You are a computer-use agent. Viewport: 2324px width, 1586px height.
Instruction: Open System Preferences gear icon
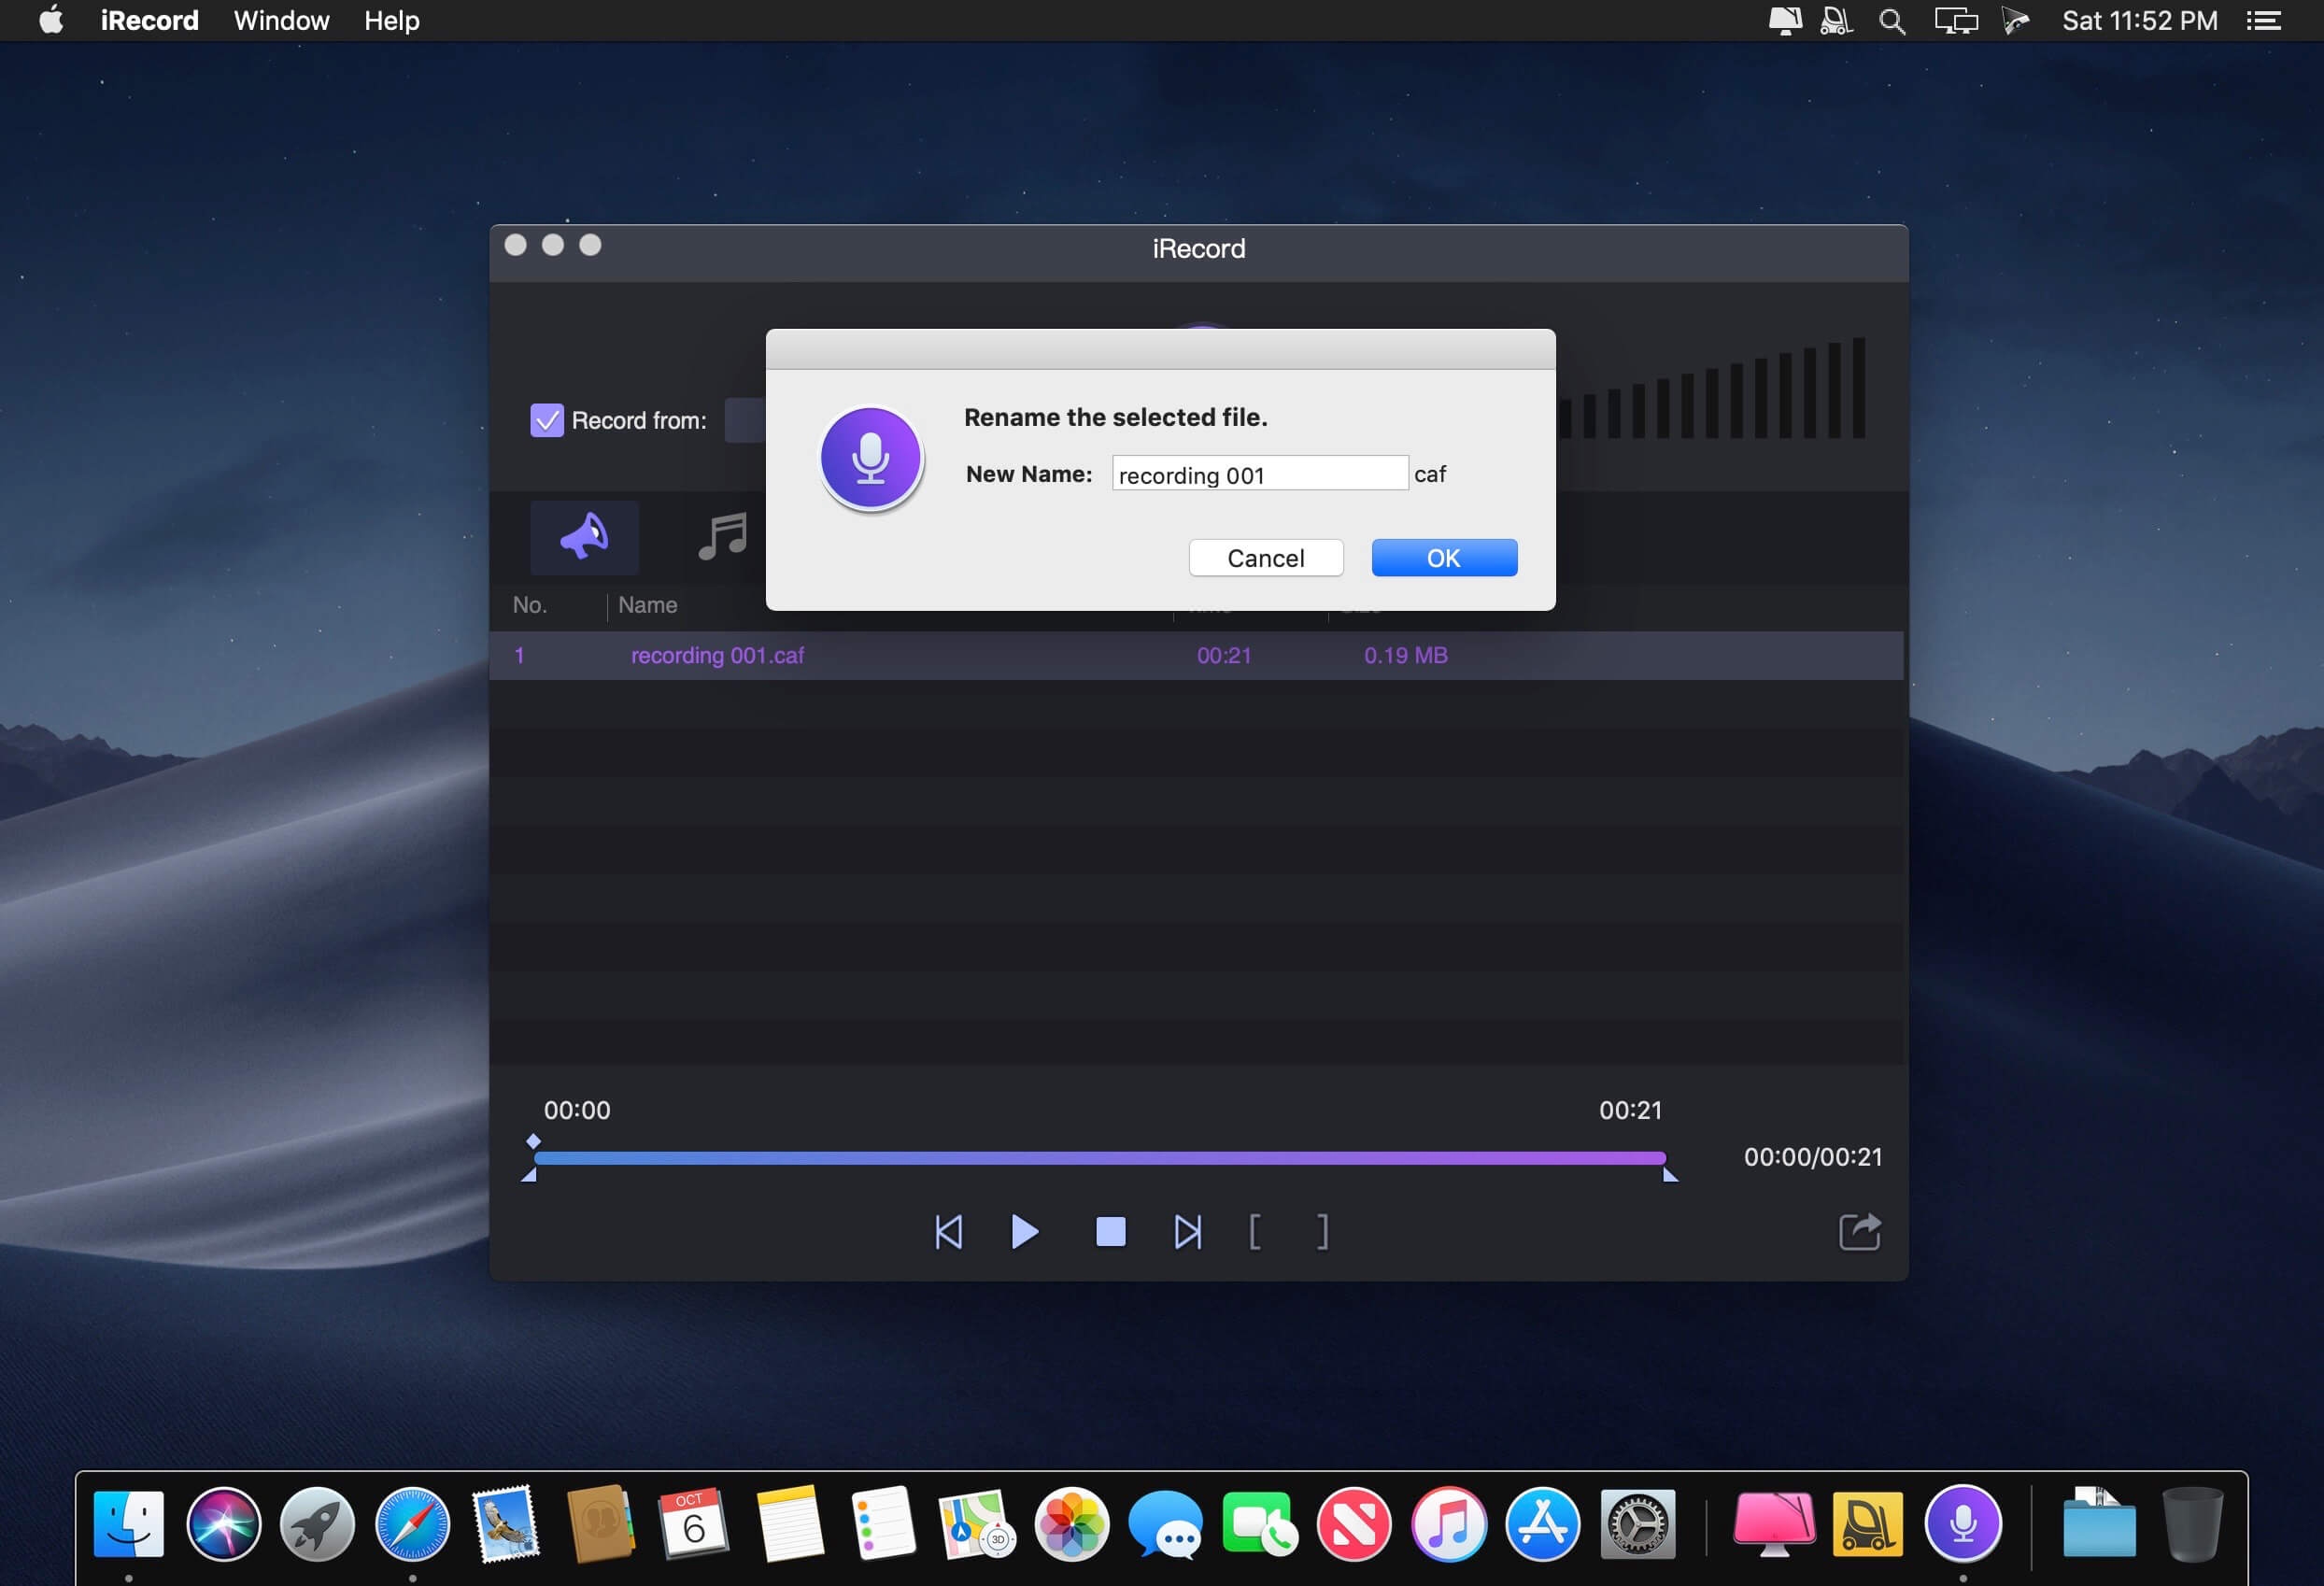[1637, 1524]
